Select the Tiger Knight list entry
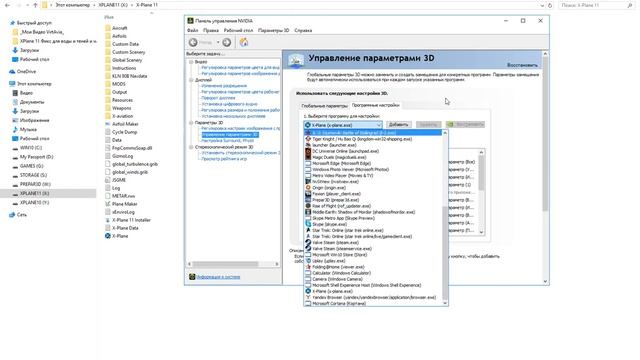This screenshot has width=640, height=360. pos(362,139)
